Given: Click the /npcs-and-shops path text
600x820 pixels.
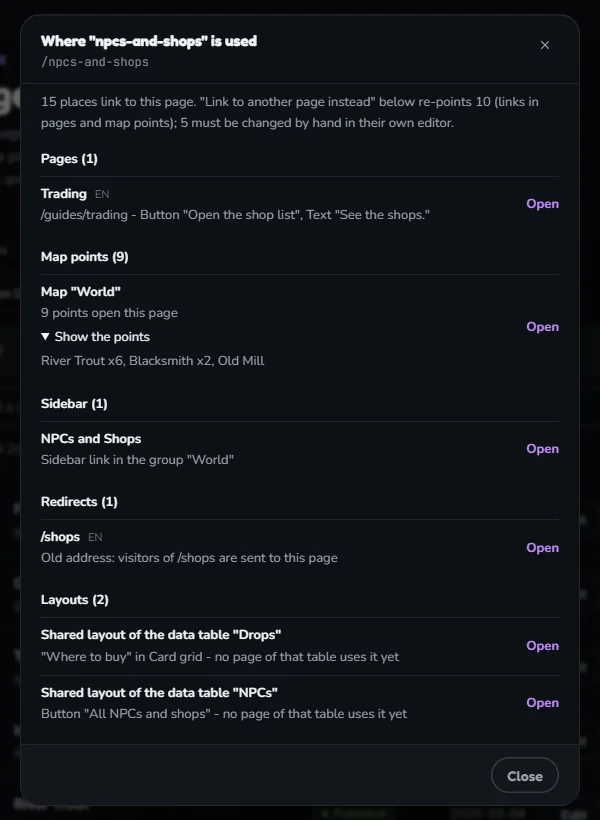Looking at the screenshot, I should click(x=95, y=62).
